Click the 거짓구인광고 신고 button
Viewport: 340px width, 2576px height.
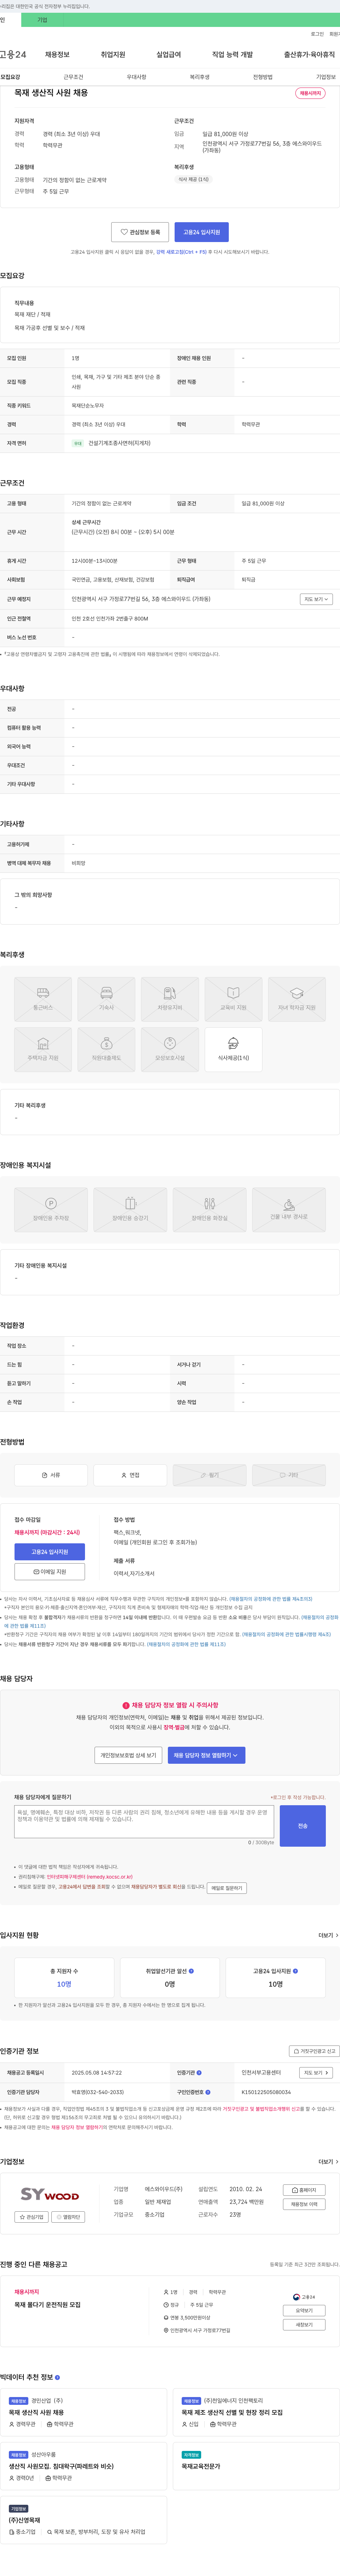[314, 2051]
